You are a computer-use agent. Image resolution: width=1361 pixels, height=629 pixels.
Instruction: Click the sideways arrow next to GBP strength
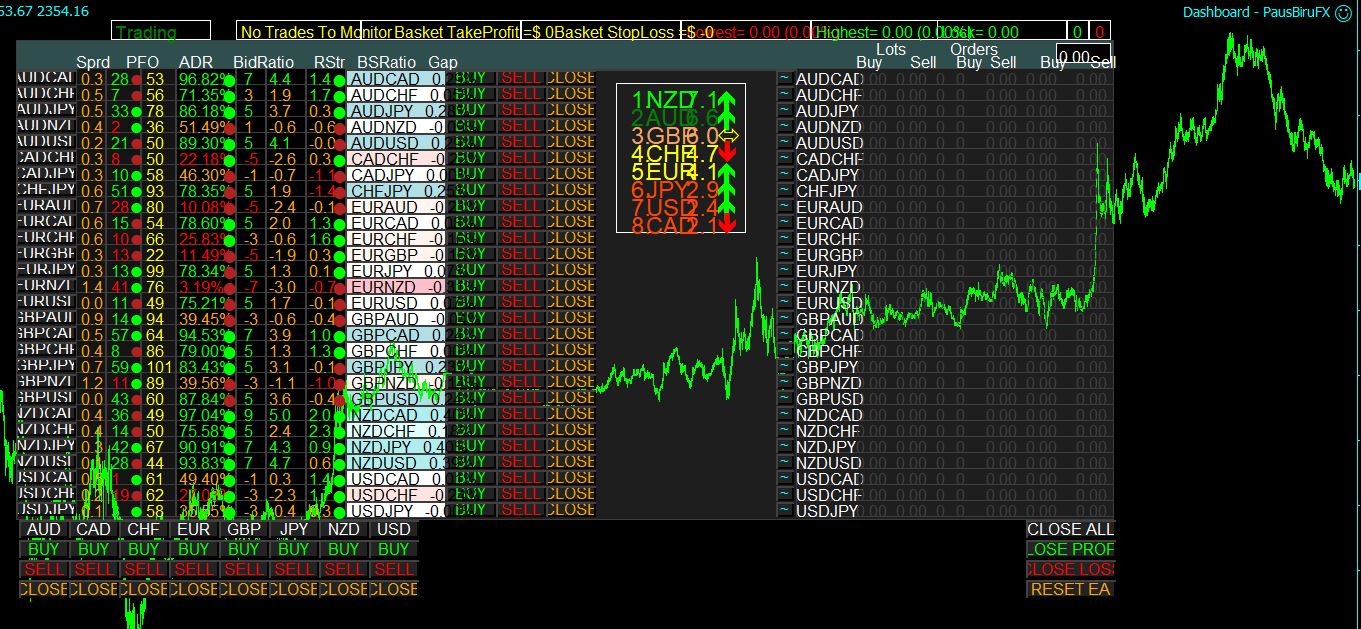click(x=728, y=136)
